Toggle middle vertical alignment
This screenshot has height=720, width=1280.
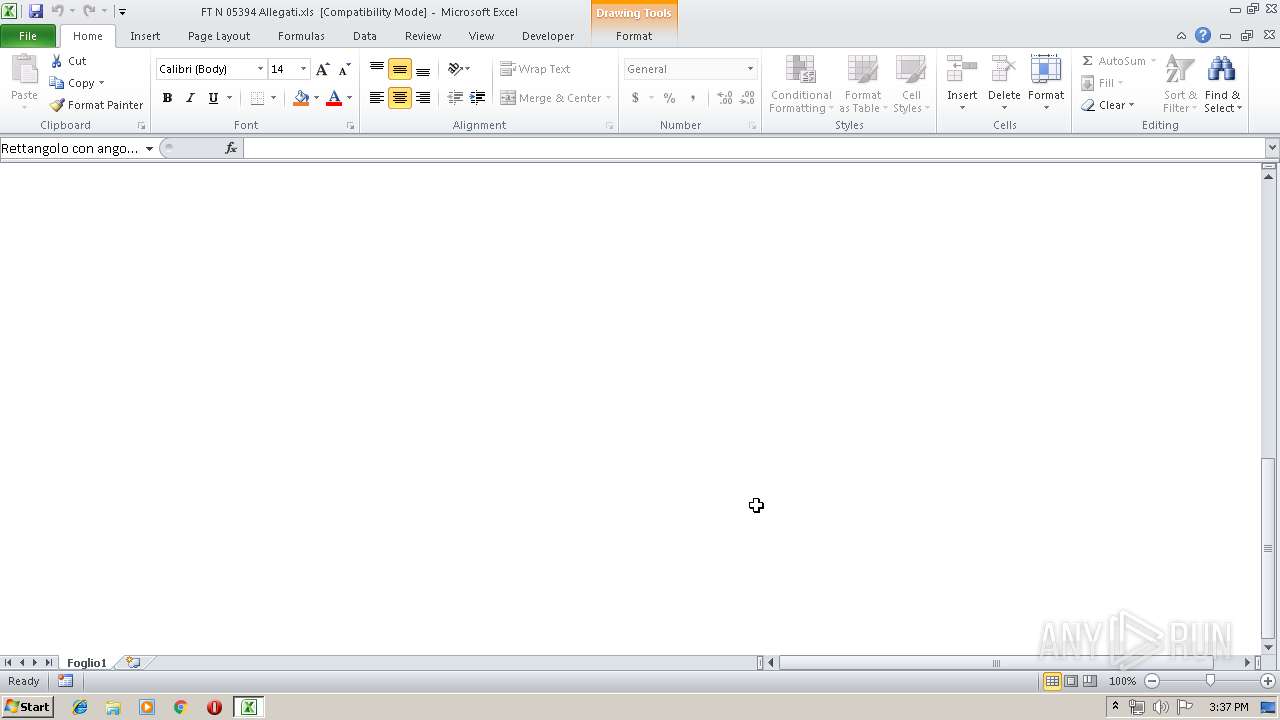[x=400, y=69]
